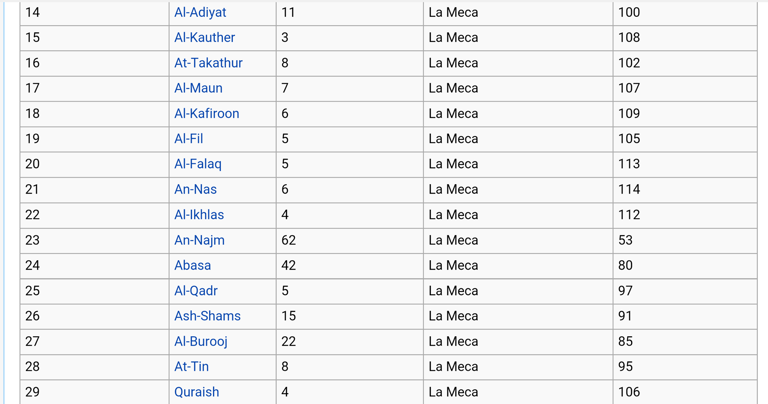Open the Al-Kafiroon article link
Viewport: 768px width, 404px height.
[x=207, y=114]
